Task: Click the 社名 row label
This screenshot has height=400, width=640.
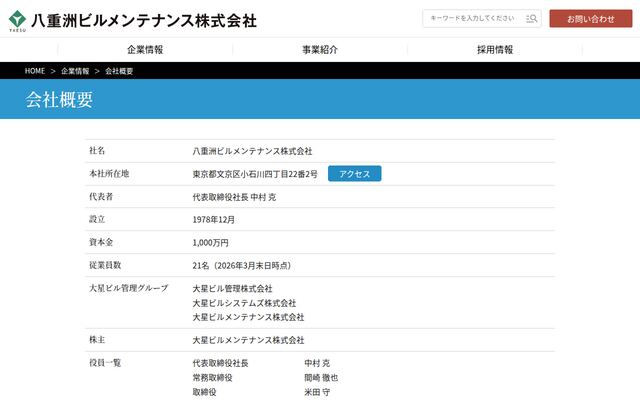Action: coord(97,151)
